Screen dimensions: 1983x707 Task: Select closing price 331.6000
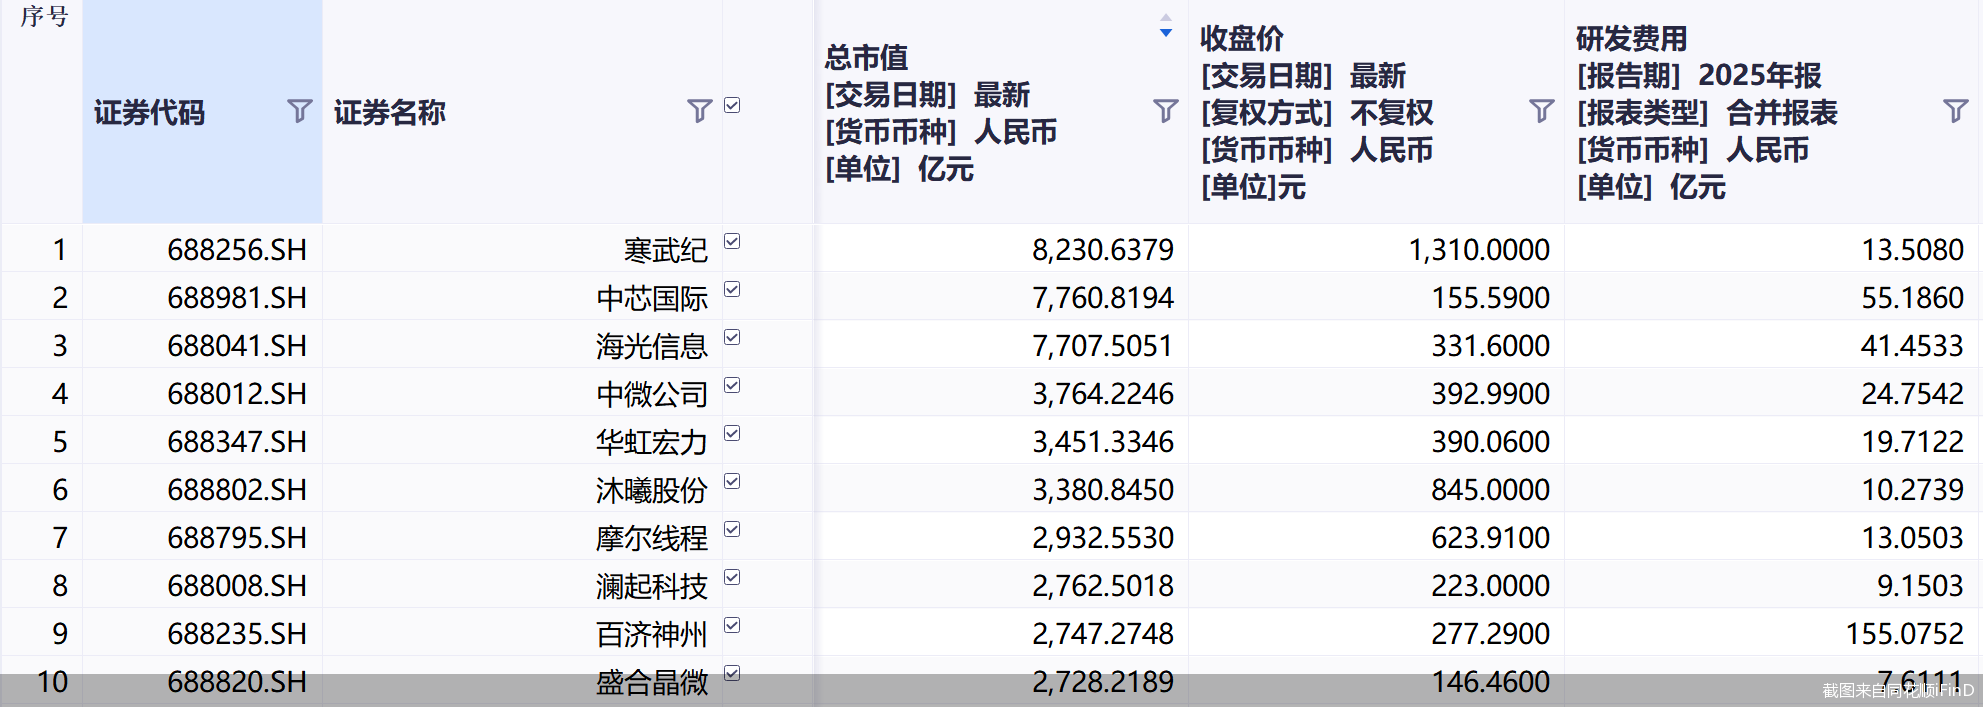pos(1491,346)
